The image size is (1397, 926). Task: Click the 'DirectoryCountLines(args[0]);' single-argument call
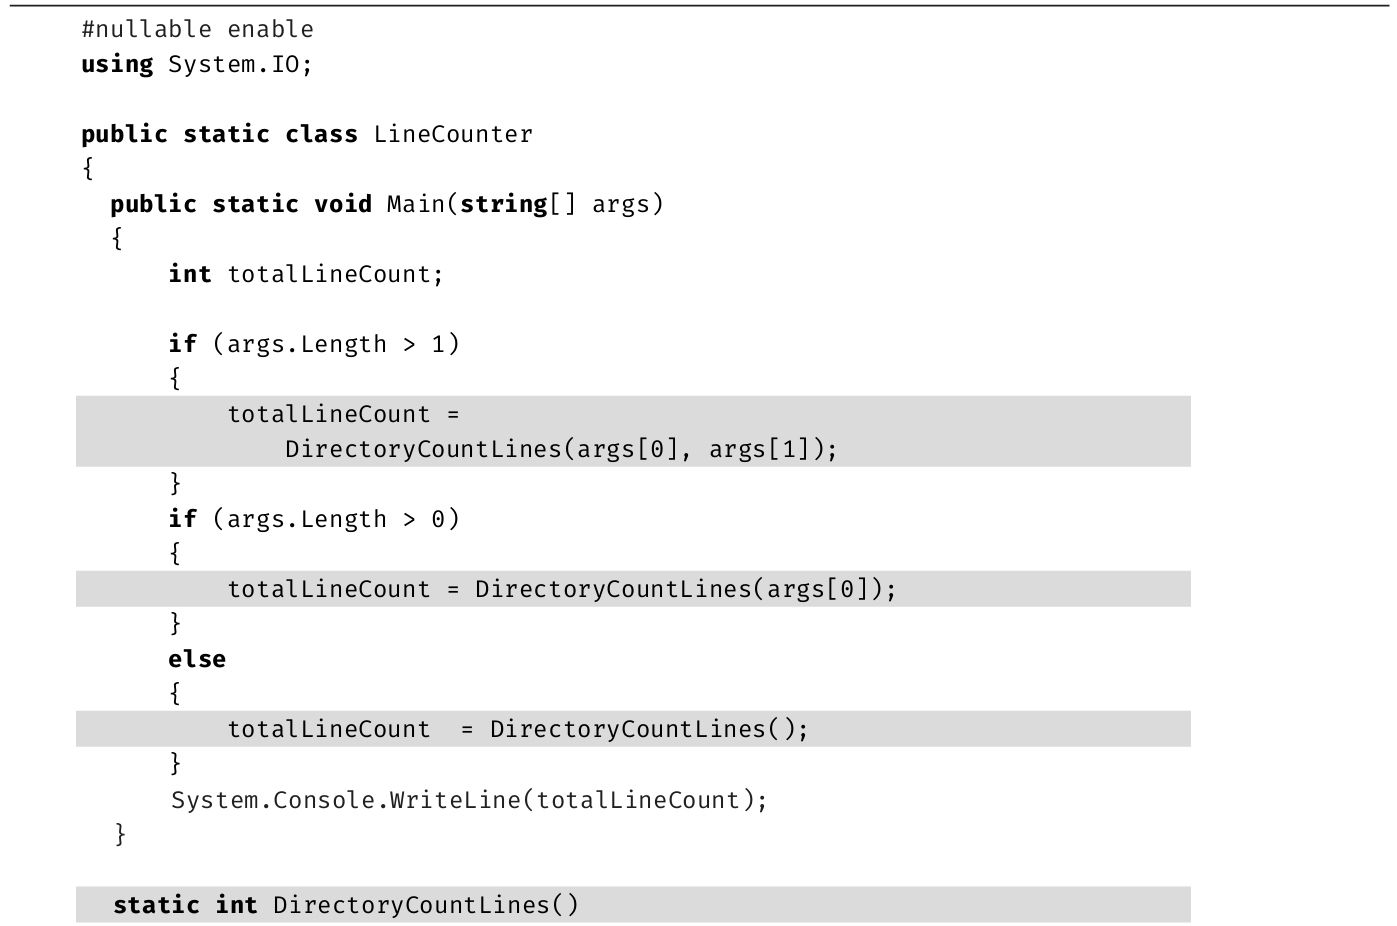(x=685, y=590)
